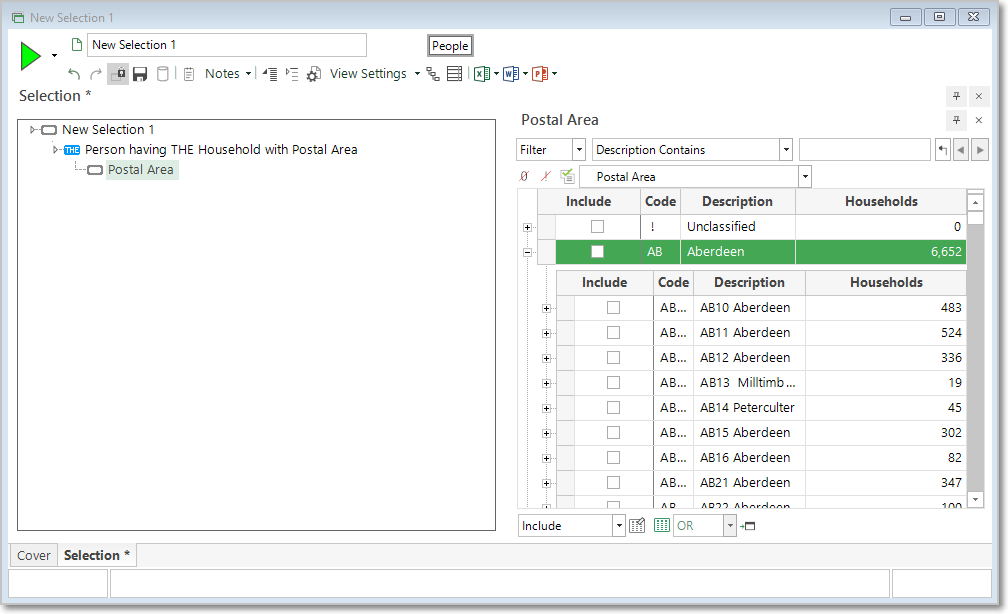Click the next match right arrow button
The width and height of the screenshot is (1008, 614).
pyautogui.click(x=980, y=150)
